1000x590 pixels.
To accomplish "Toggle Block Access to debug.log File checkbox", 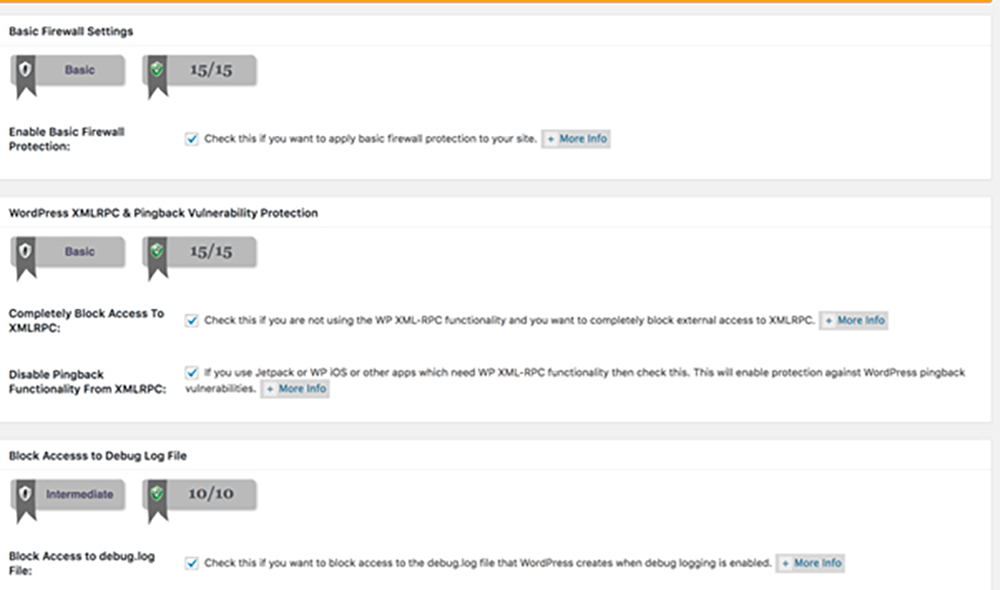I will [191, 563].
